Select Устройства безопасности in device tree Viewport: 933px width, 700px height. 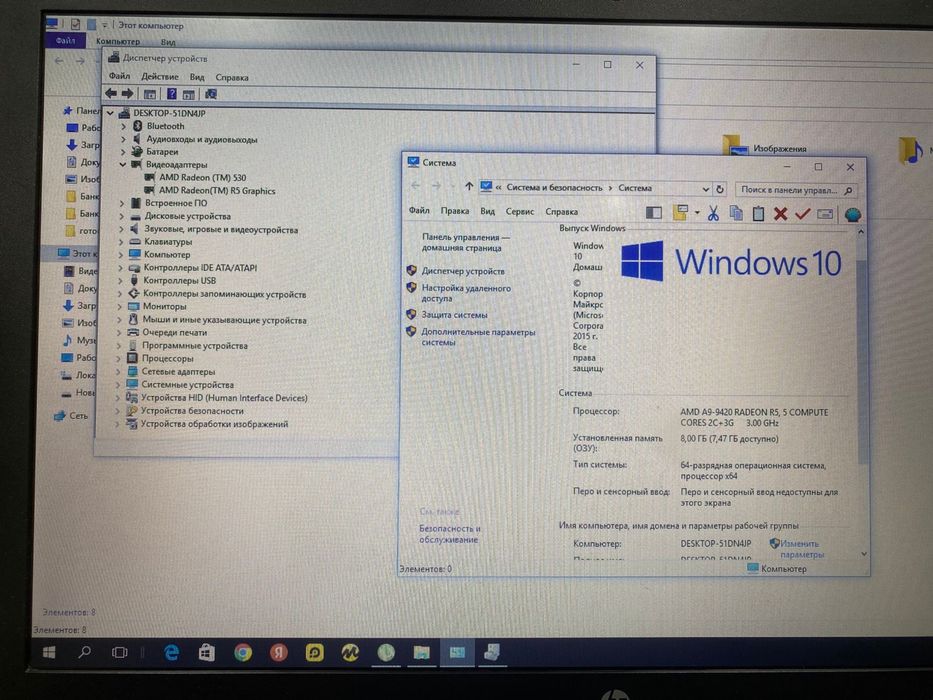[x=192, y=411]
